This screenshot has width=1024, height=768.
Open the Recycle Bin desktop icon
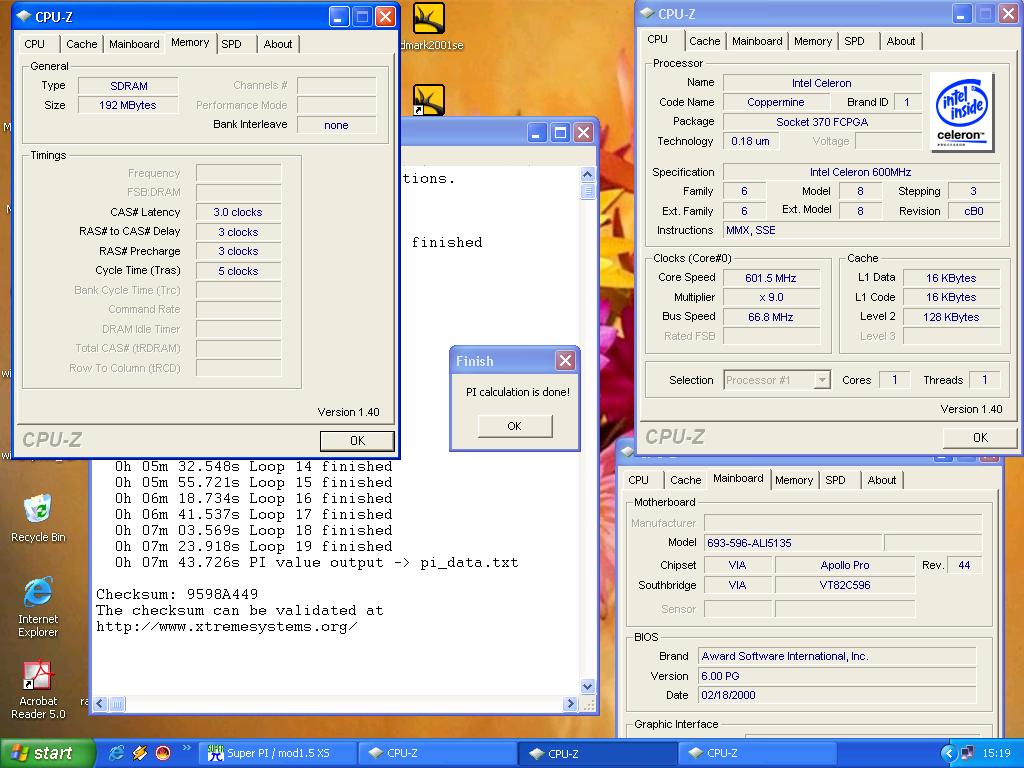(x=38, y=518)
